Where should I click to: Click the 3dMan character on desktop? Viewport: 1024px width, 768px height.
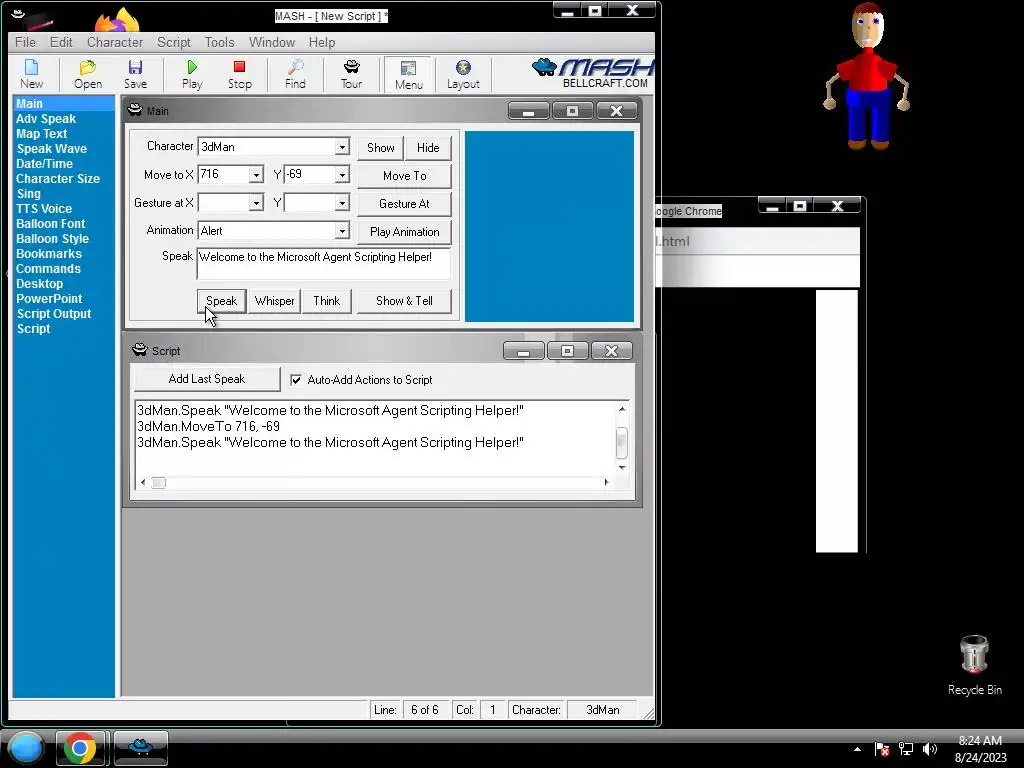point(868,76)
